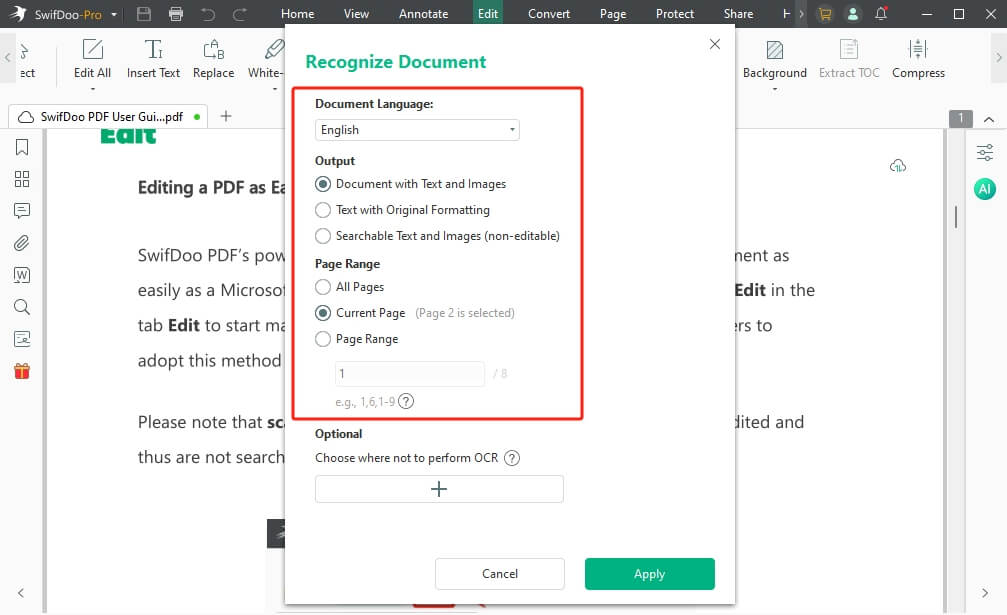The height and width of the screenshot is (615, 1007).
Task: Open the Document Language dropdown
Action: pyautogui.click(x=417, y=130)
